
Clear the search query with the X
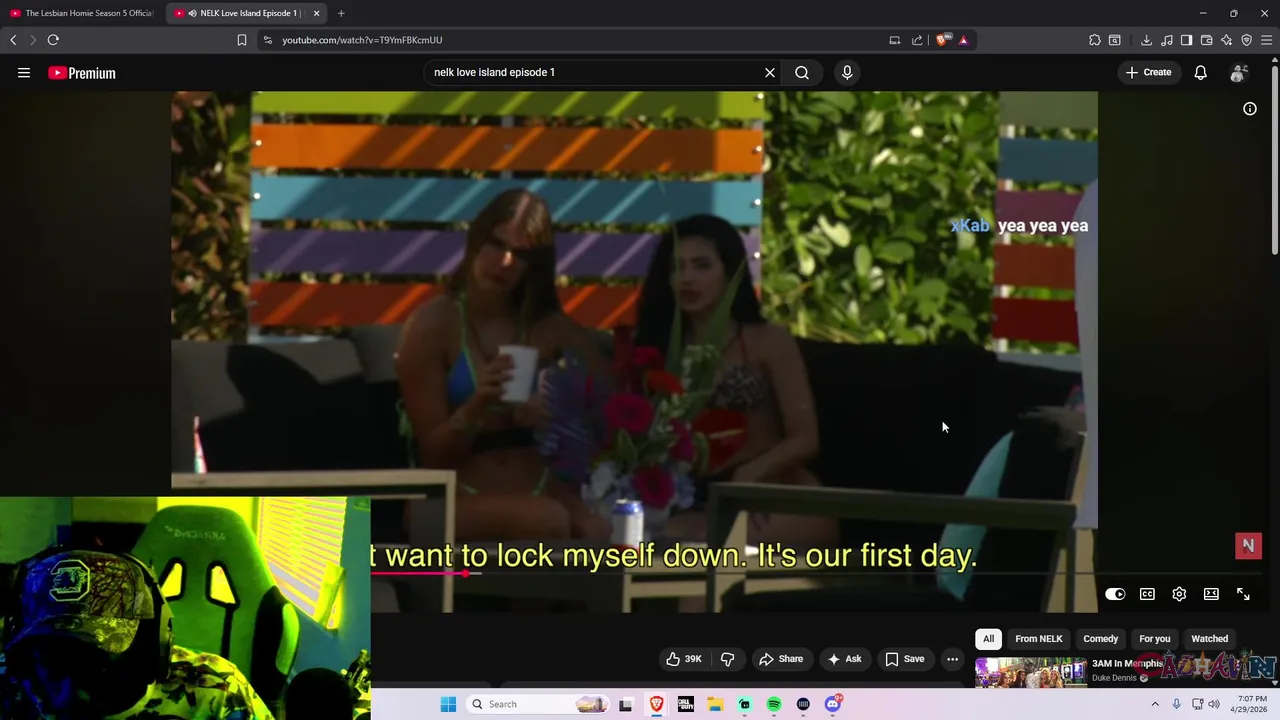(770, 72)
